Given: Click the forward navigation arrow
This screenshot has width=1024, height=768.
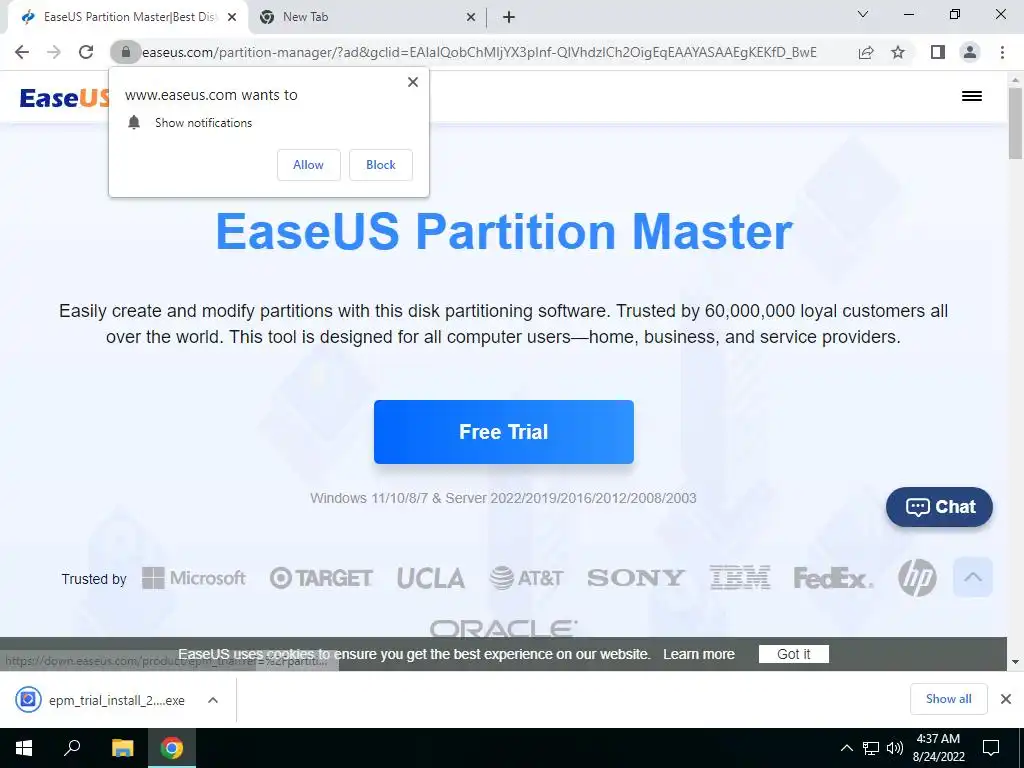Looking at the screenshot, I should [x=54, y=52].
